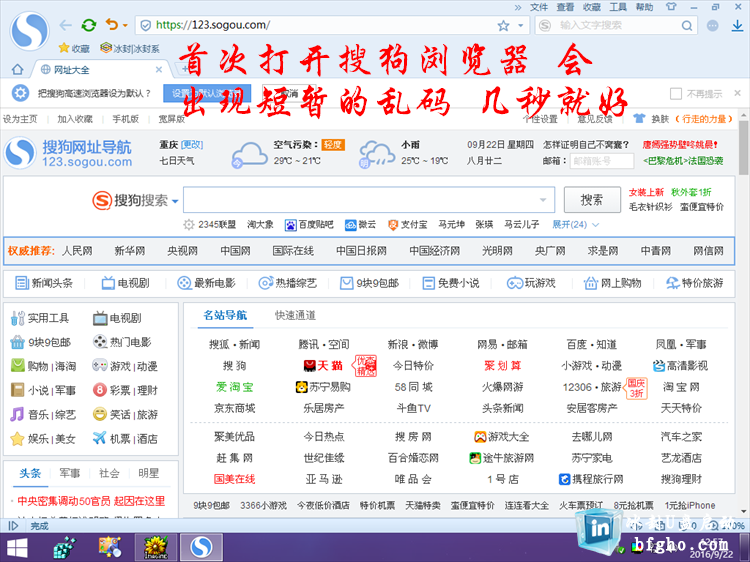Open the download manager icon

(738, 26)
